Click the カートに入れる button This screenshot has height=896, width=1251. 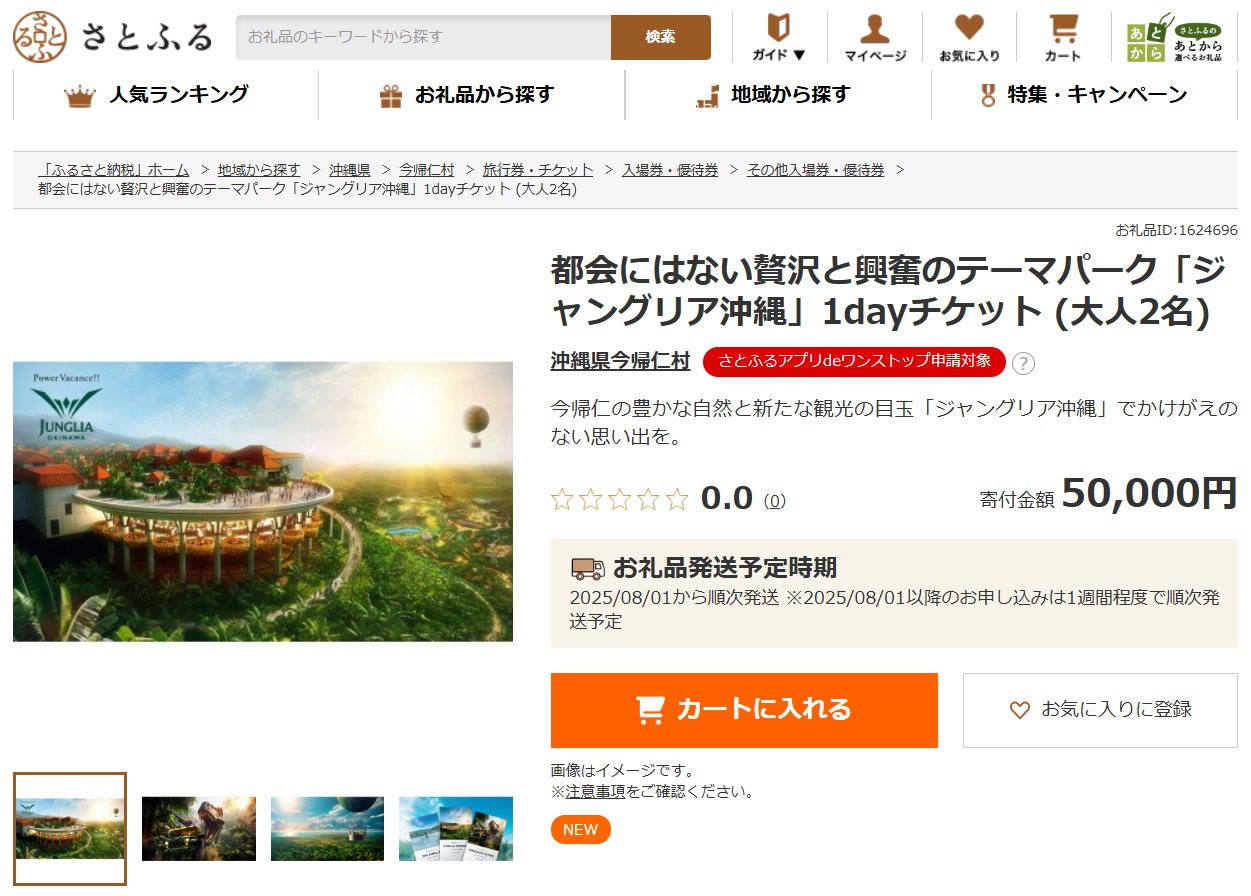click(x=744, y=710)
